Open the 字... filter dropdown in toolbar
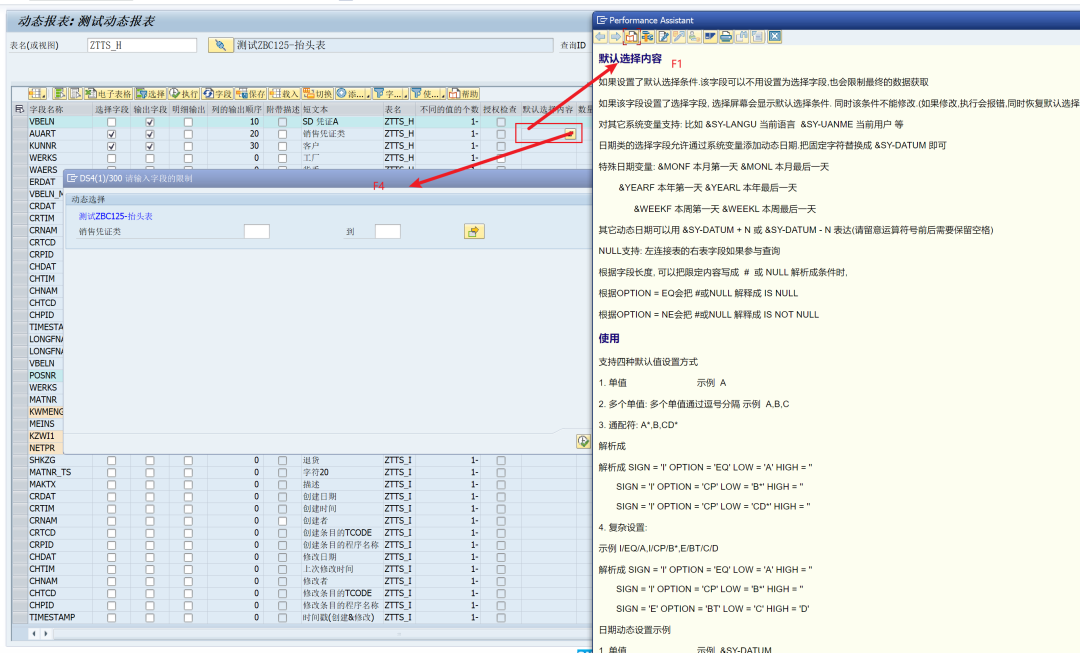1080x653 pixels. [x=391, y=94]
